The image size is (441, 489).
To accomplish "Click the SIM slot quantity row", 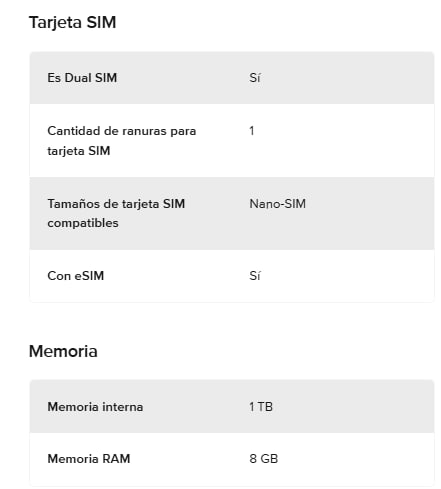I will pos(232,140).
